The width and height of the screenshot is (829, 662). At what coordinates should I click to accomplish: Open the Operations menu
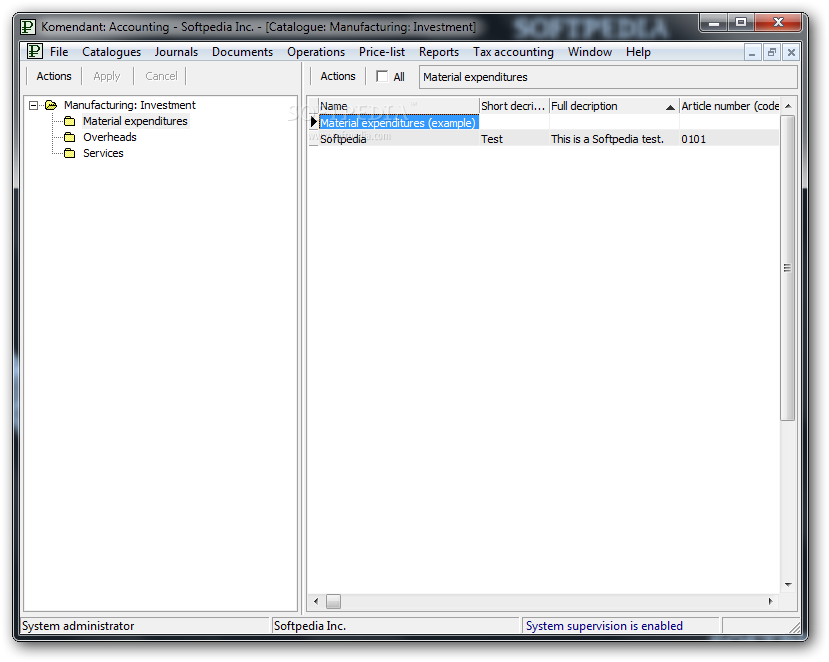click(x=316, y=52)
